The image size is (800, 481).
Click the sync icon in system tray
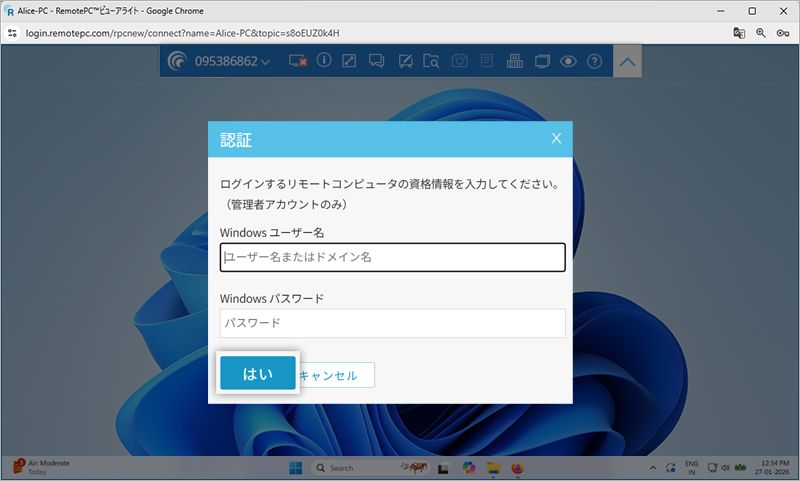[670, 468]
